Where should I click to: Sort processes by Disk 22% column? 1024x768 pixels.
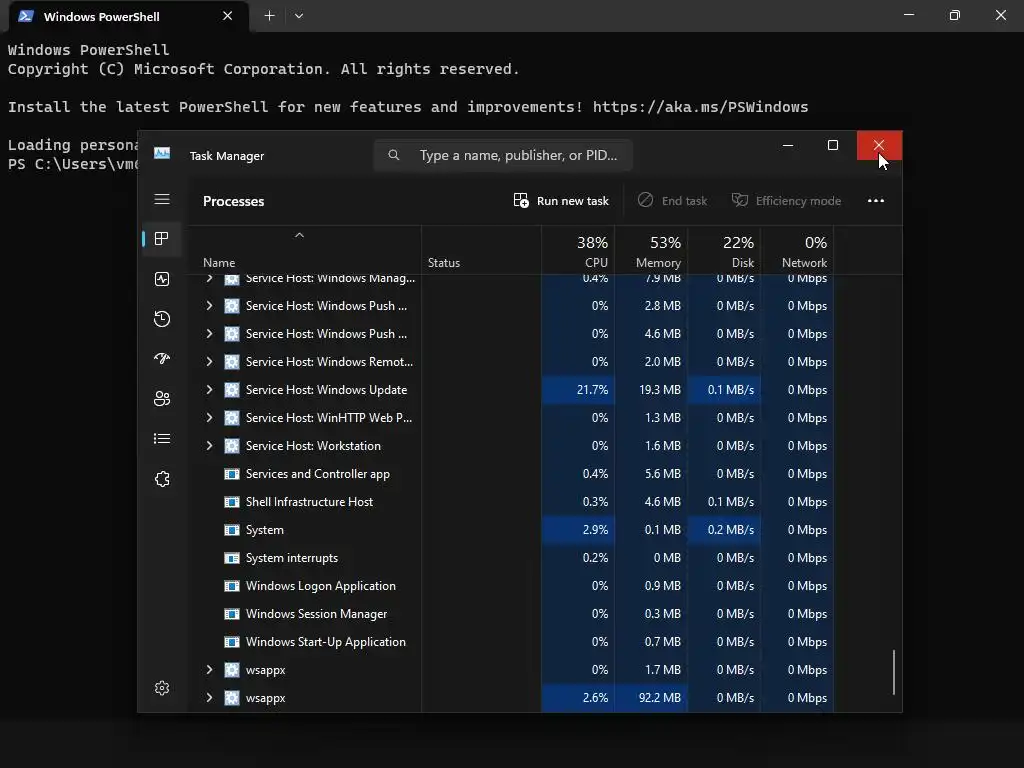pos(724,250)
